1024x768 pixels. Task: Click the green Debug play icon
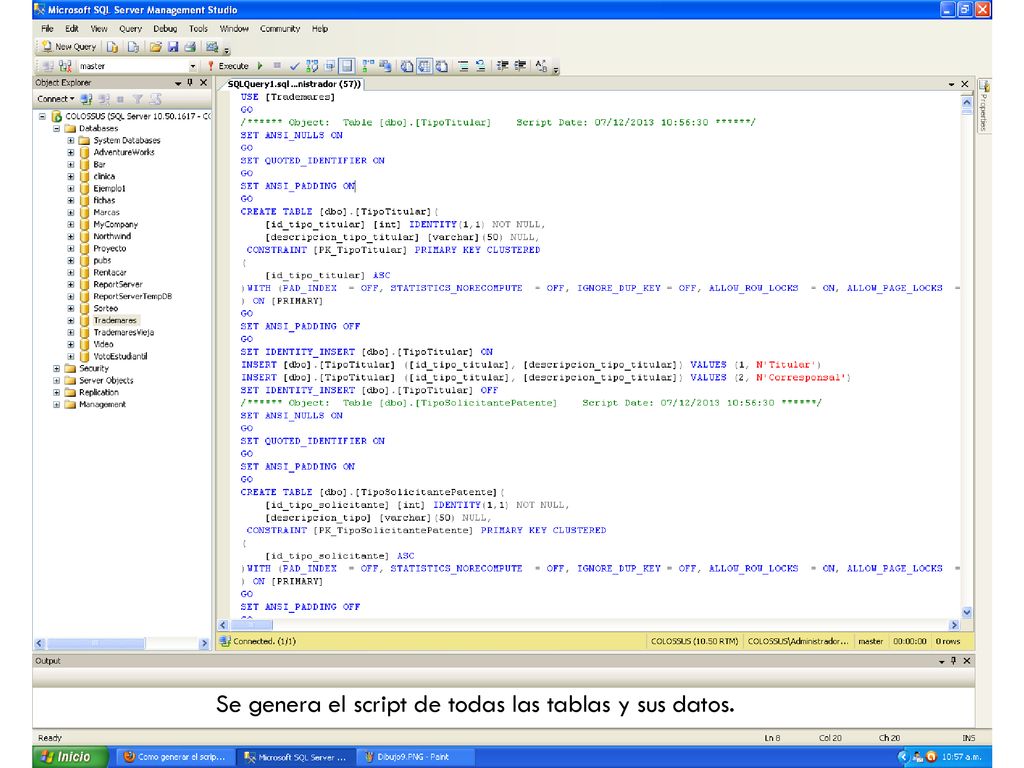tap(260, 66)
